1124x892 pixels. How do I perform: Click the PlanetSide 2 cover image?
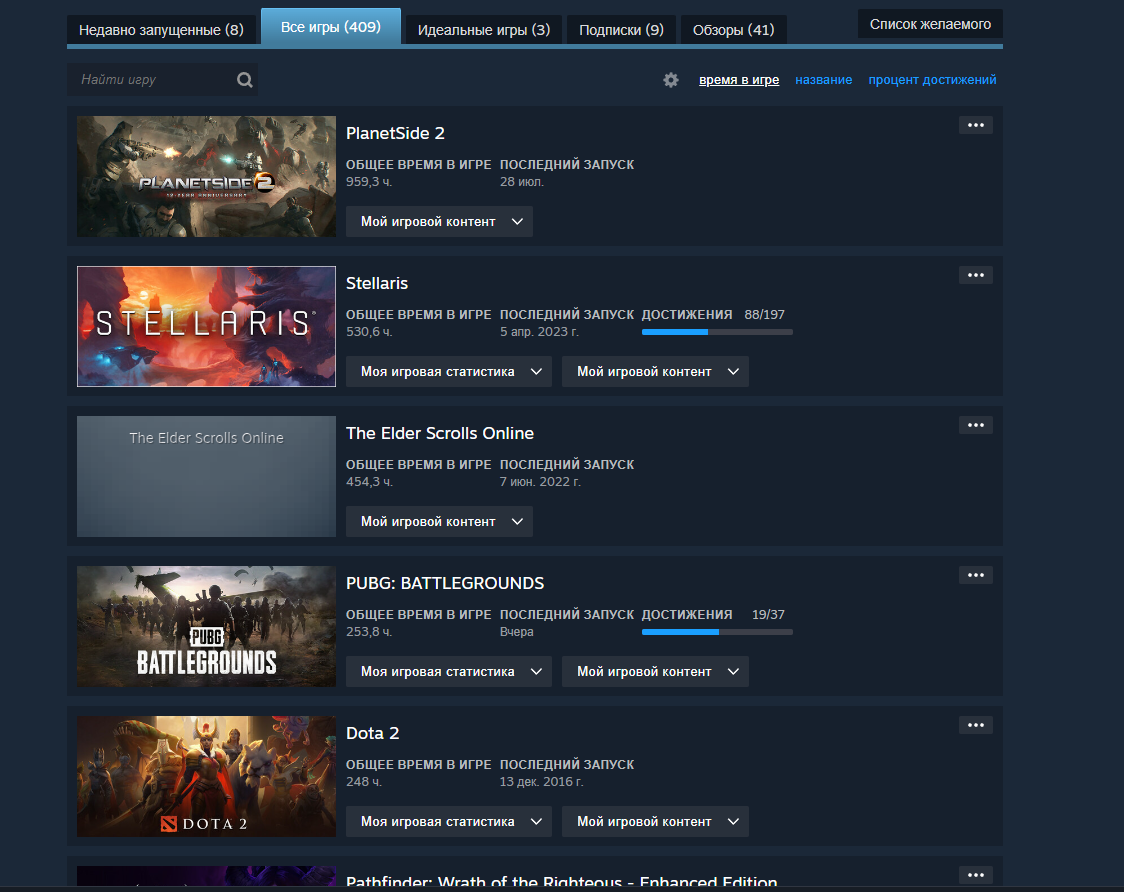coord(206,176)
